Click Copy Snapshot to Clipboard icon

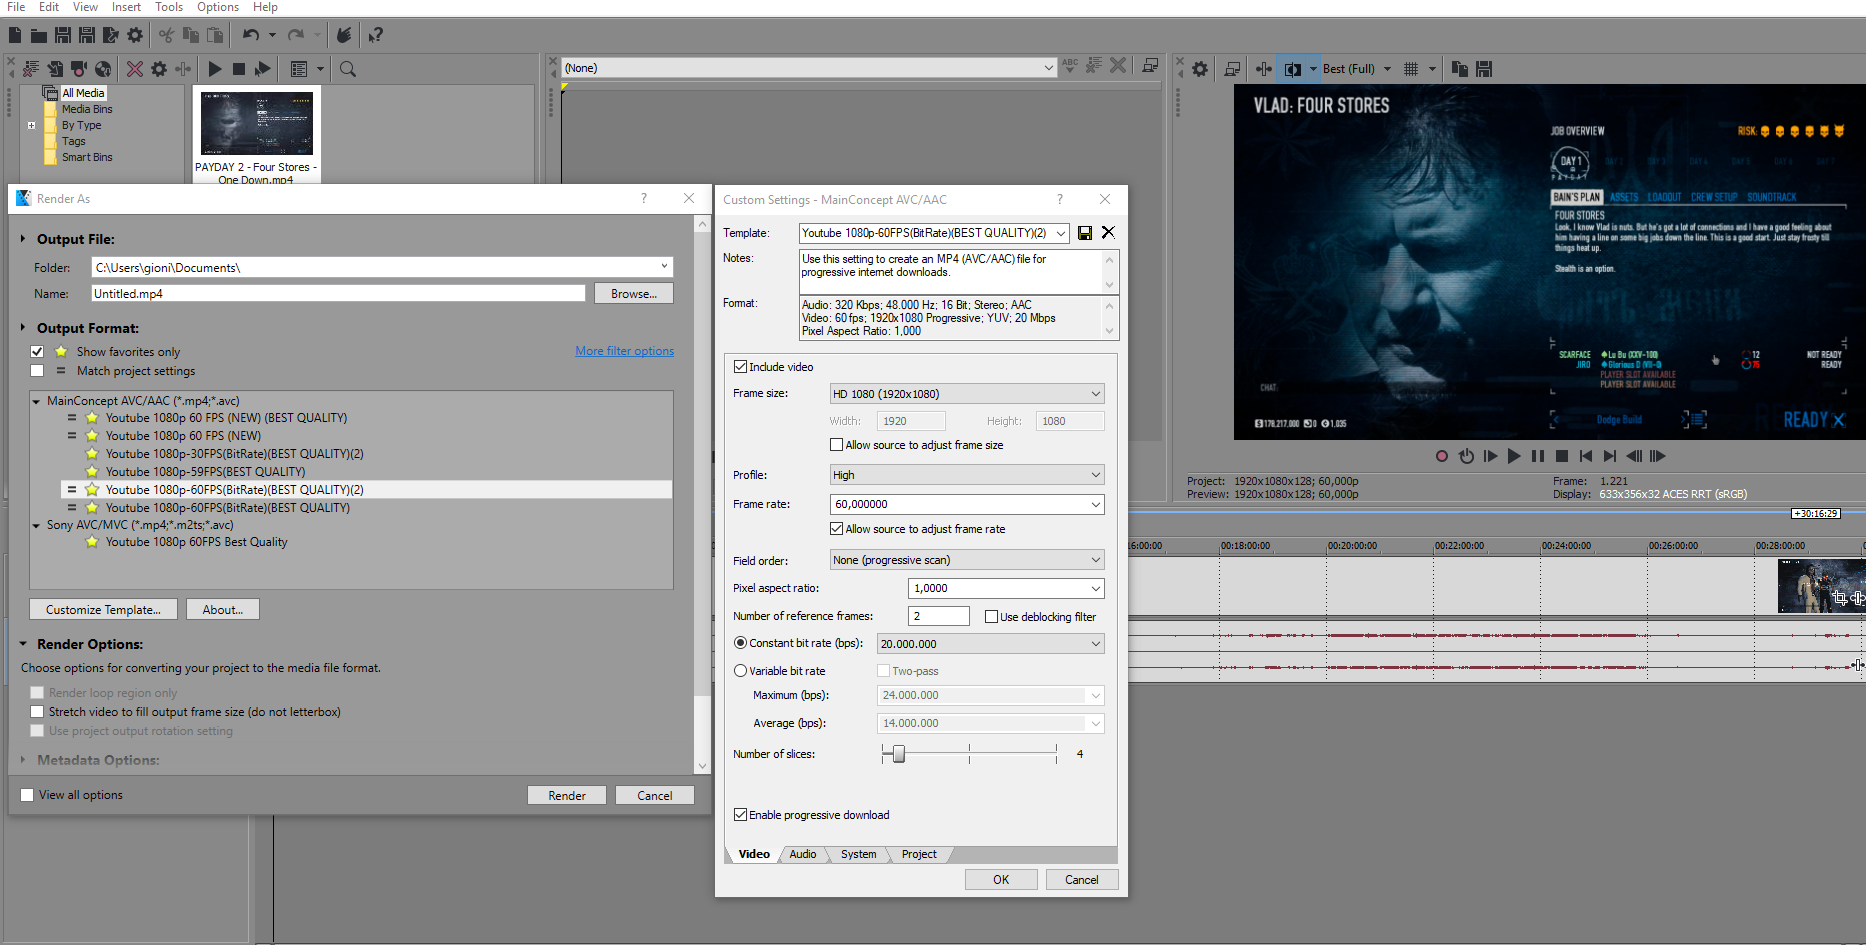(x=1460, y=69)
